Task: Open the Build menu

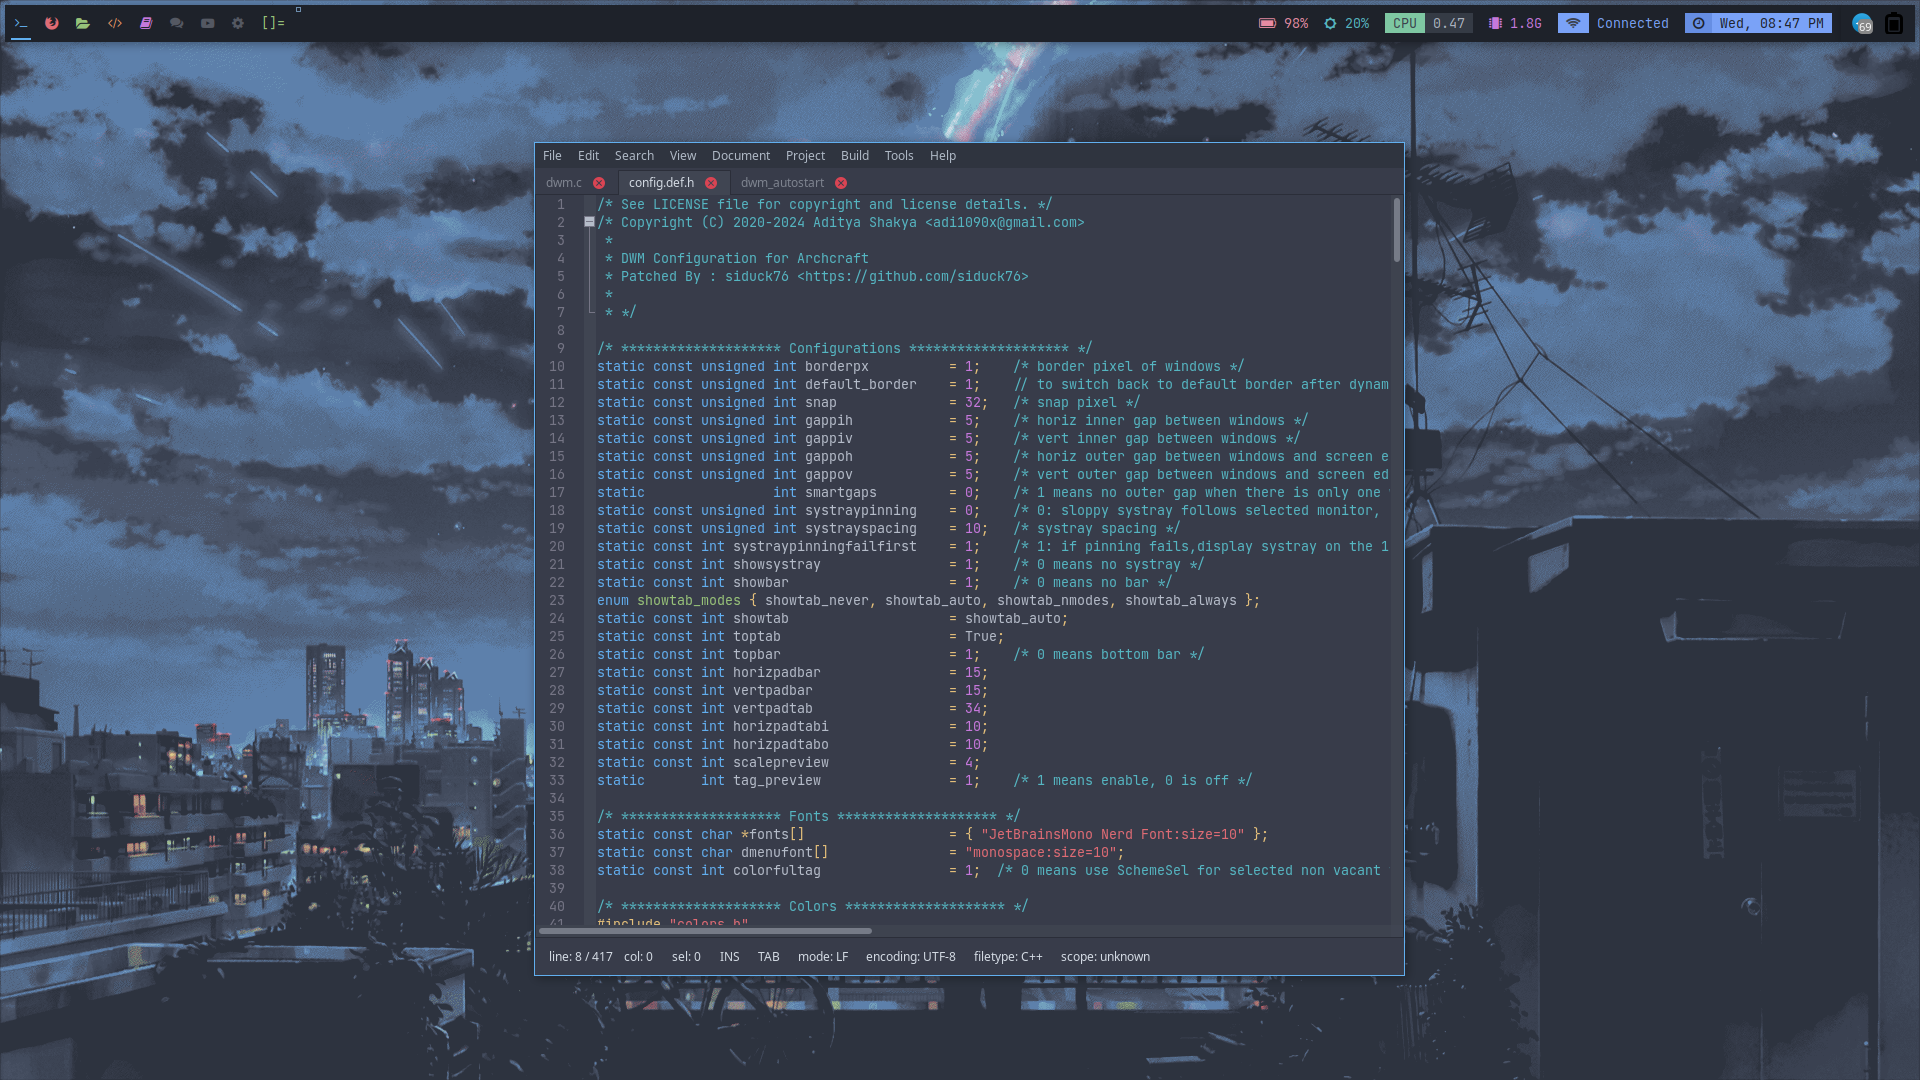Action: point(854,156)
